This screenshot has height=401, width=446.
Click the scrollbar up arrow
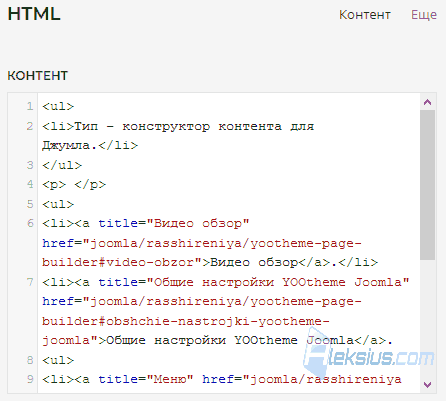(x=427, y=102)
